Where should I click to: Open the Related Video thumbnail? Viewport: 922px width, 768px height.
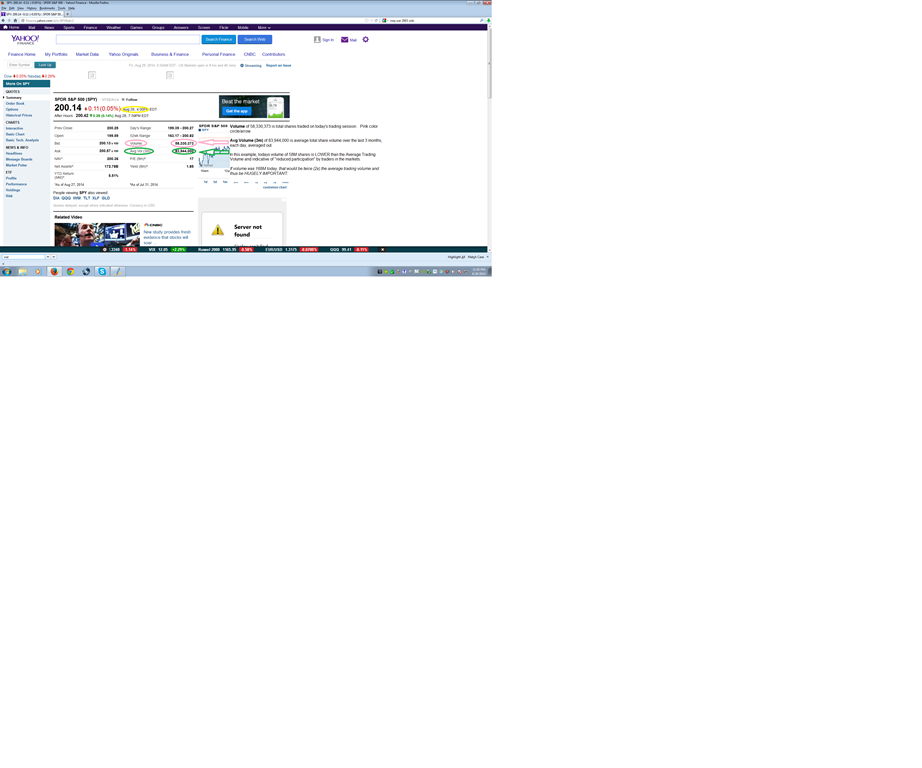(x=97, y=234)
